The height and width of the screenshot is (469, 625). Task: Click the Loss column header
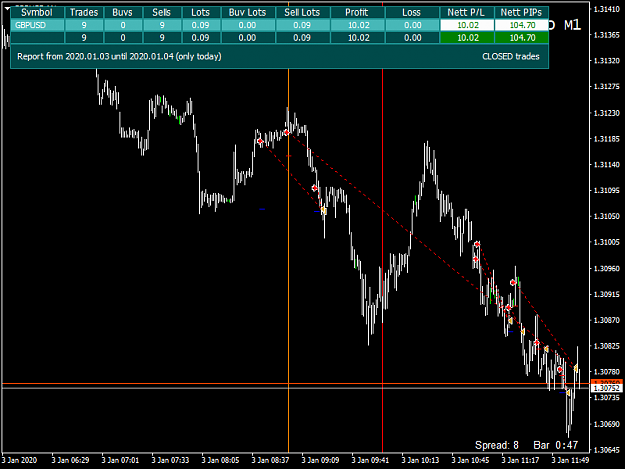pyautogui.click(x=412, y=13)
